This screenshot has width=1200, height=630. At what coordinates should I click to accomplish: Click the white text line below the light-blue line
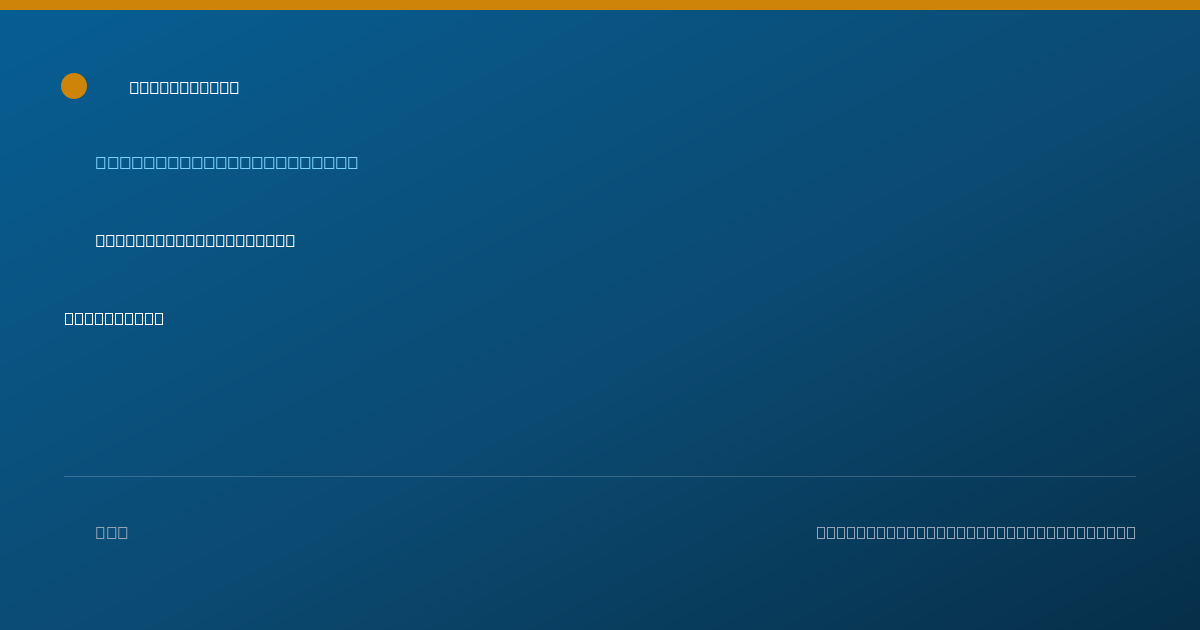(195, 240)
